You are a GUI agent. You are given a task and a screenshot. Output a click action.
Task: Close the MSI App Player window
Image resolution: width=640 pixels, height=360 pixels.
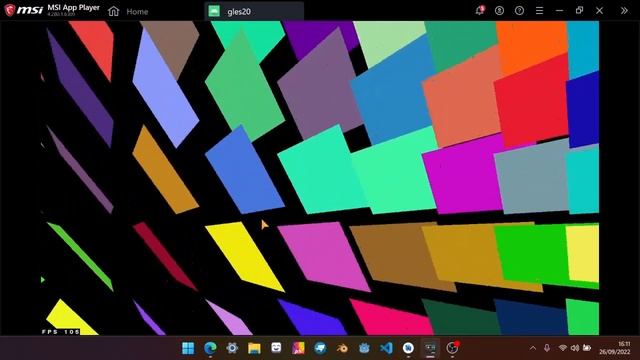pyautogui.click(x=599, y=11)
